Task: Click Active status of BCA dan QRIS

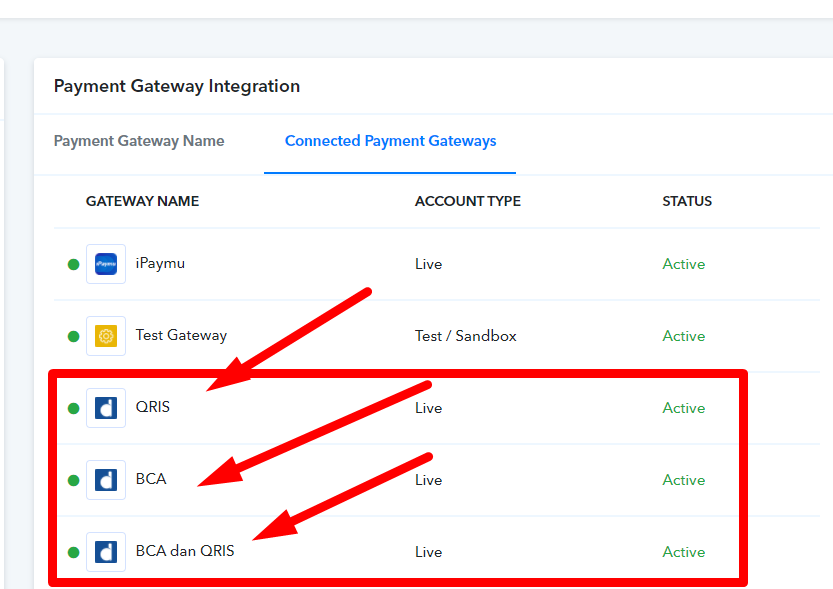Action: 684,552
